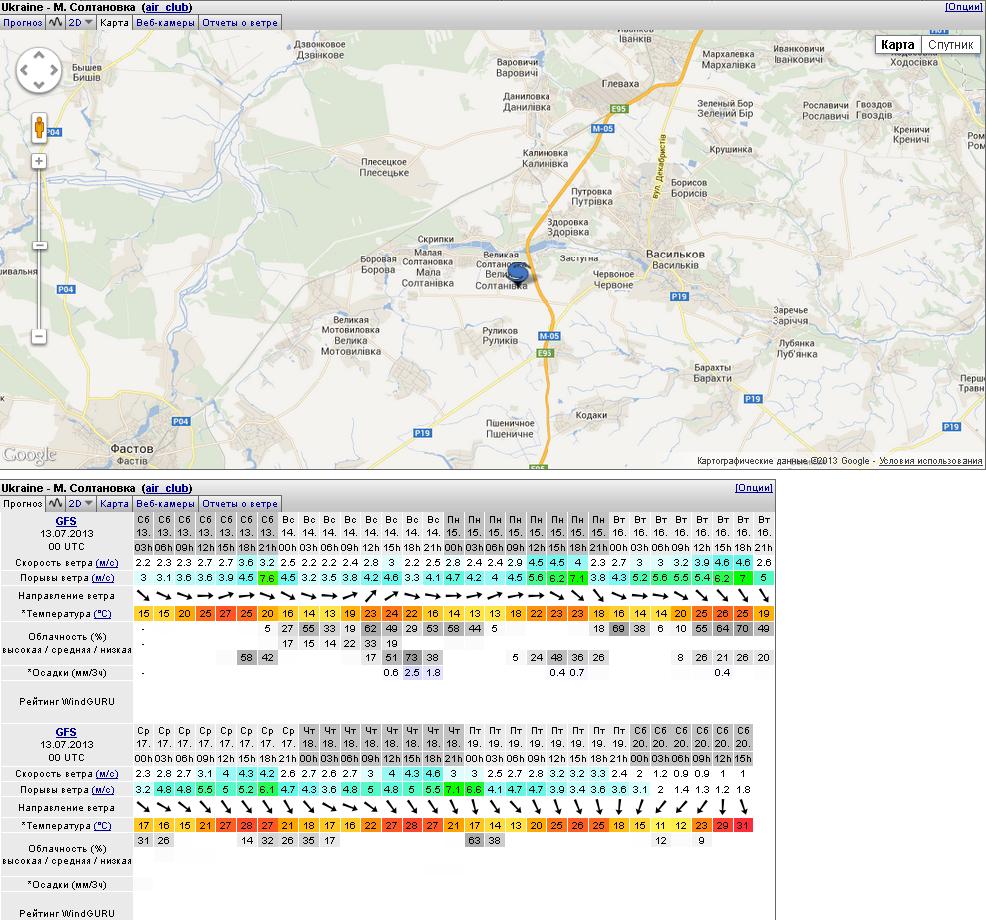Select the Карта map type button
This screenshot has width=986, height=920.
tap(897, 45)
